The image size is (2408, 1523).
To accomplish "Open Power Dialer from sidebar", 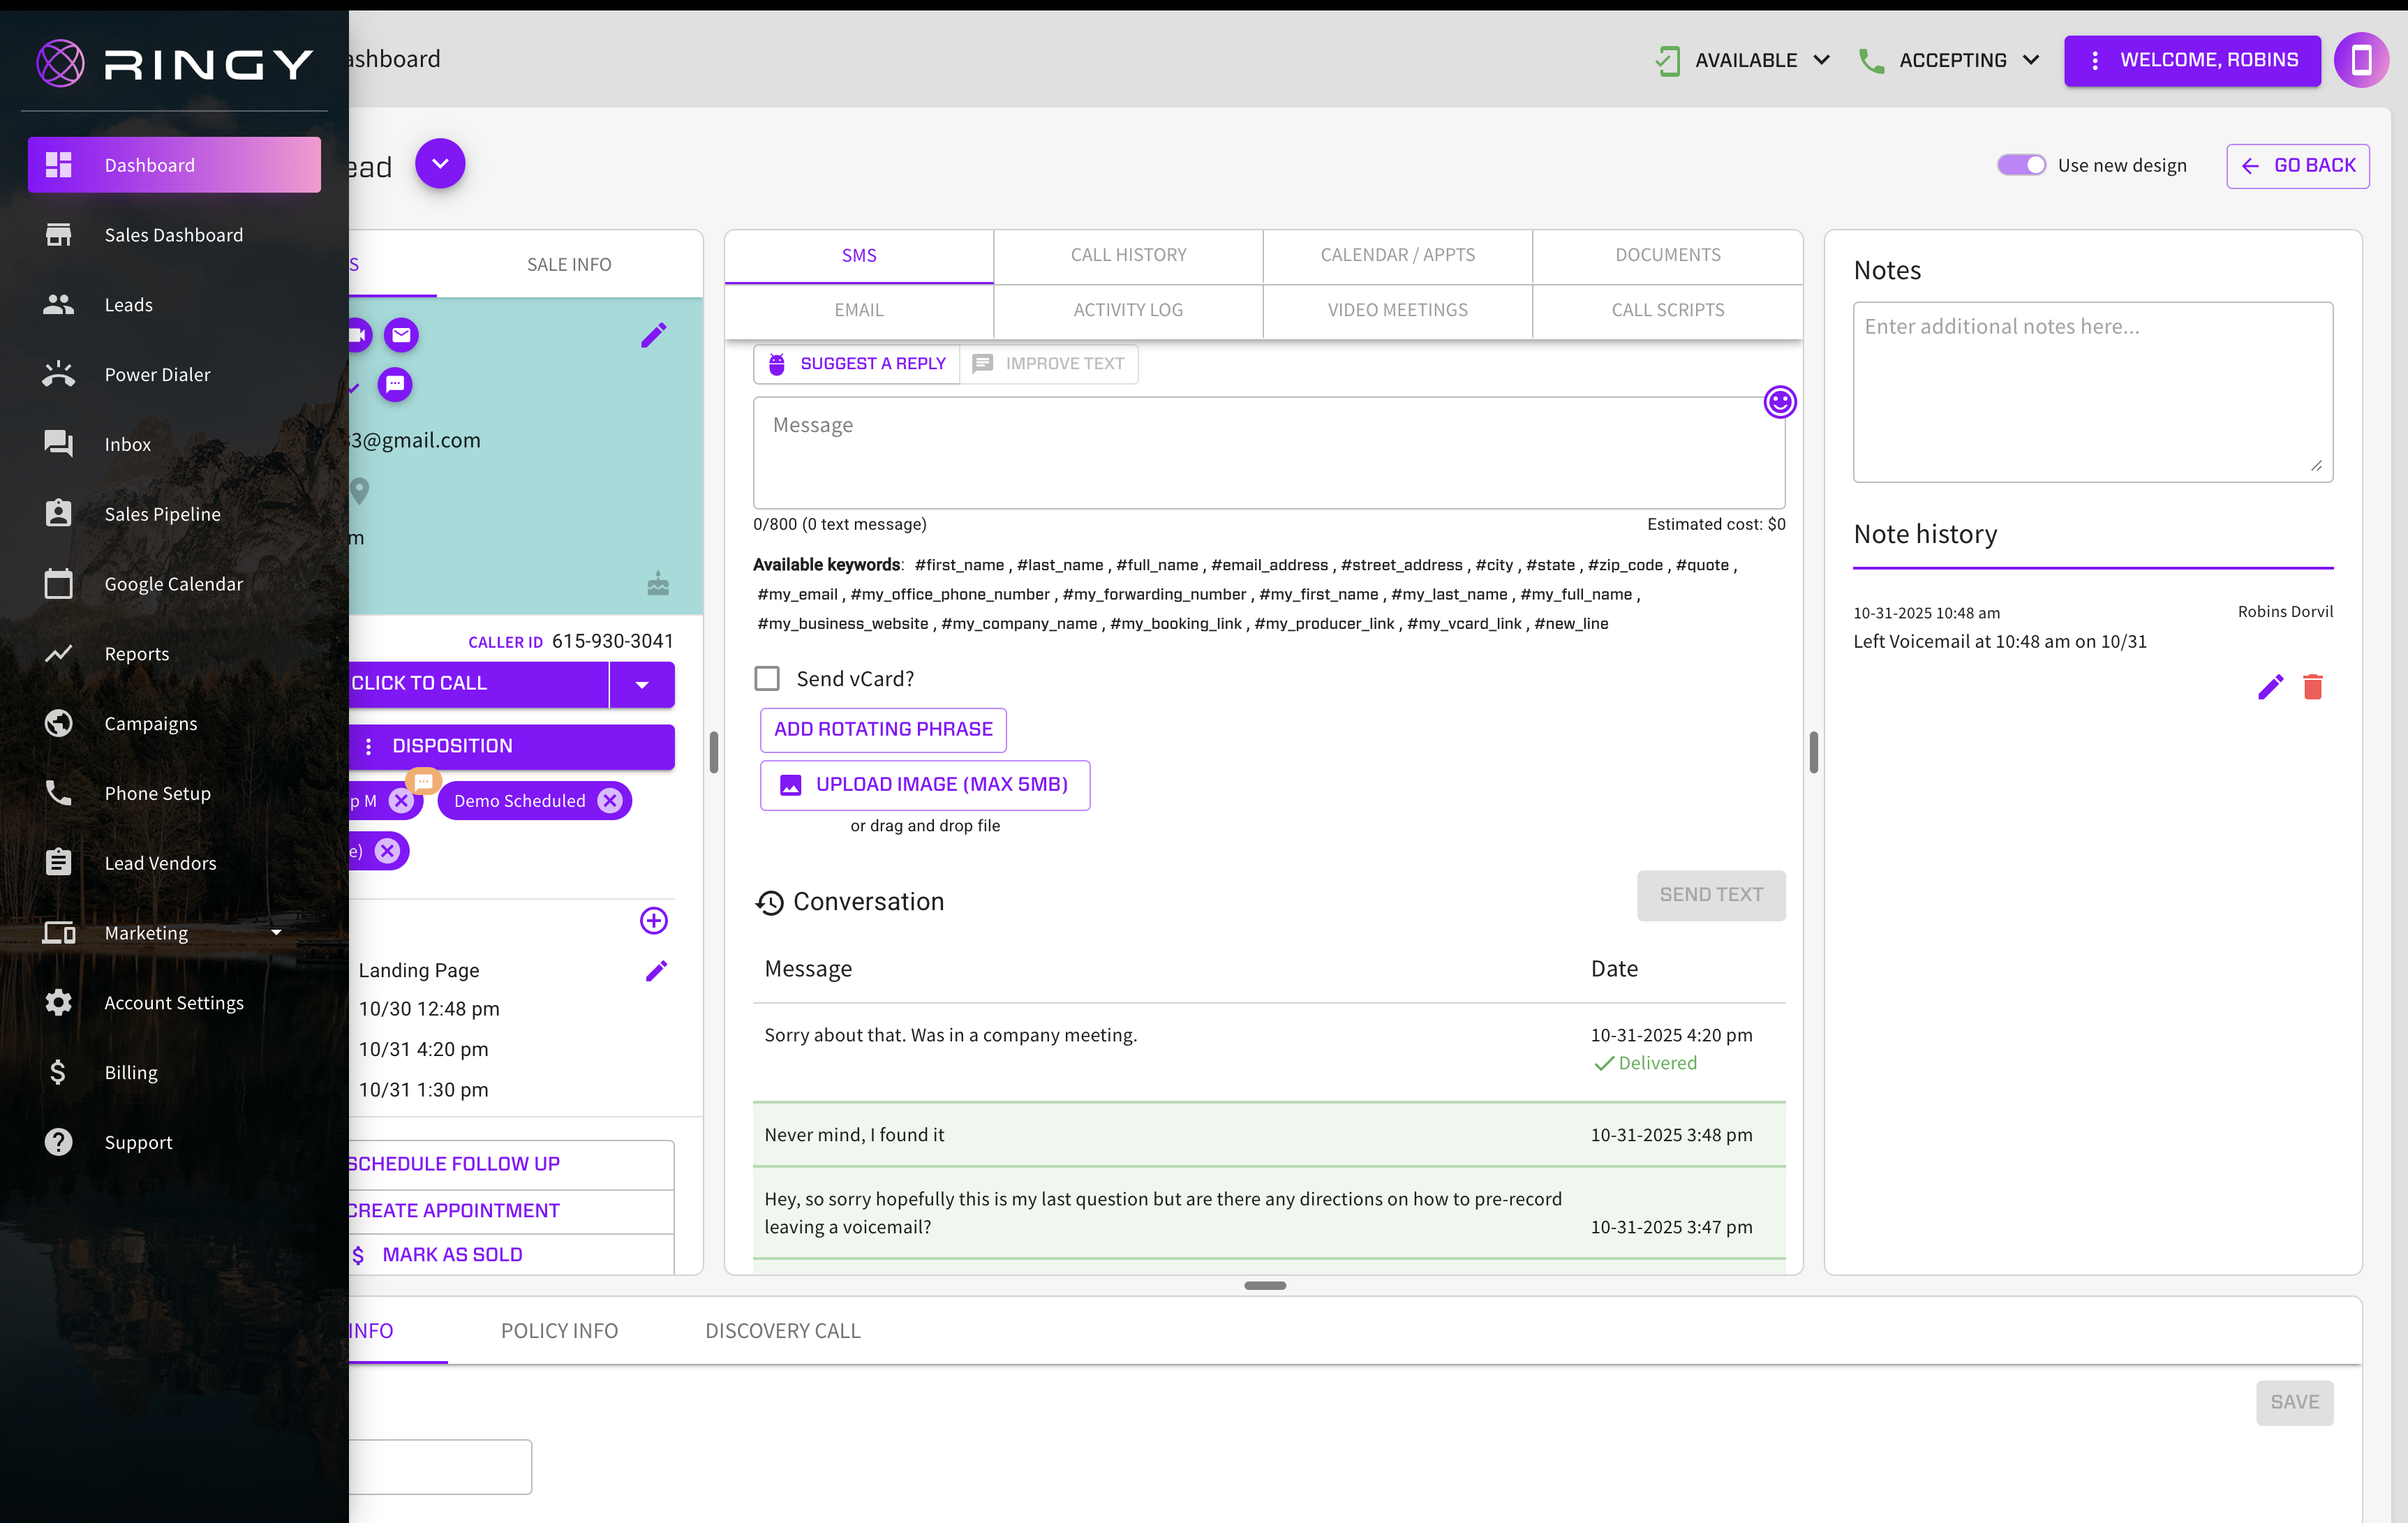I will point(157,374).
